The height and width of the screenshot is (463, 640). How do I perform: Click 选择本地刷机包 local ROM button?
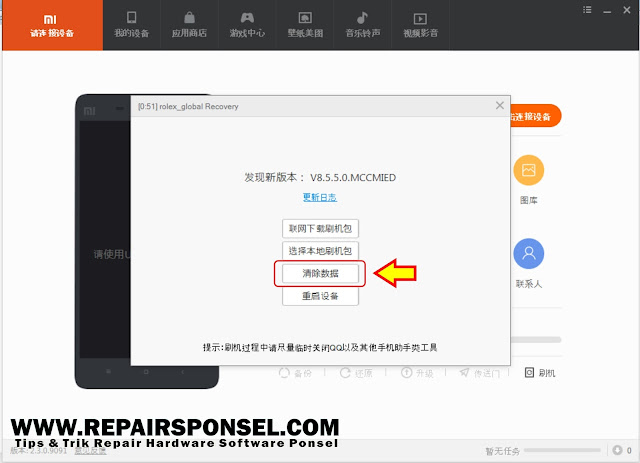tap(320, 251)
